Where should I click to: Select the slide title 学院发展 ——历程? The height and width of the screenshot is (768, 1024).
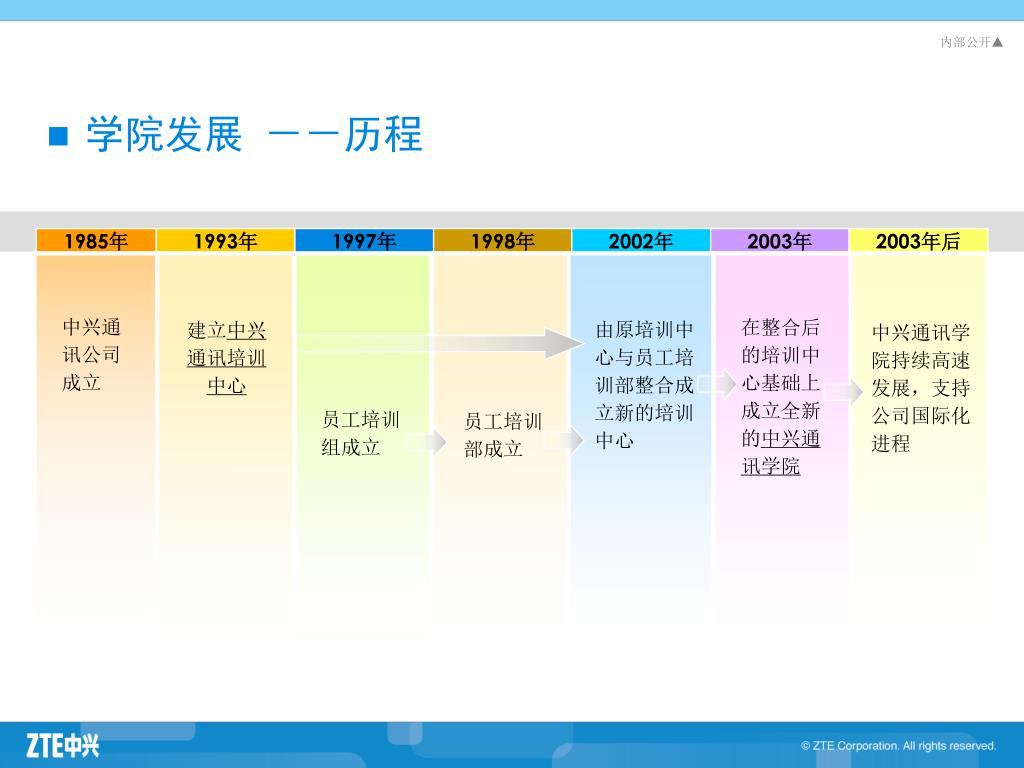point(254,135)
